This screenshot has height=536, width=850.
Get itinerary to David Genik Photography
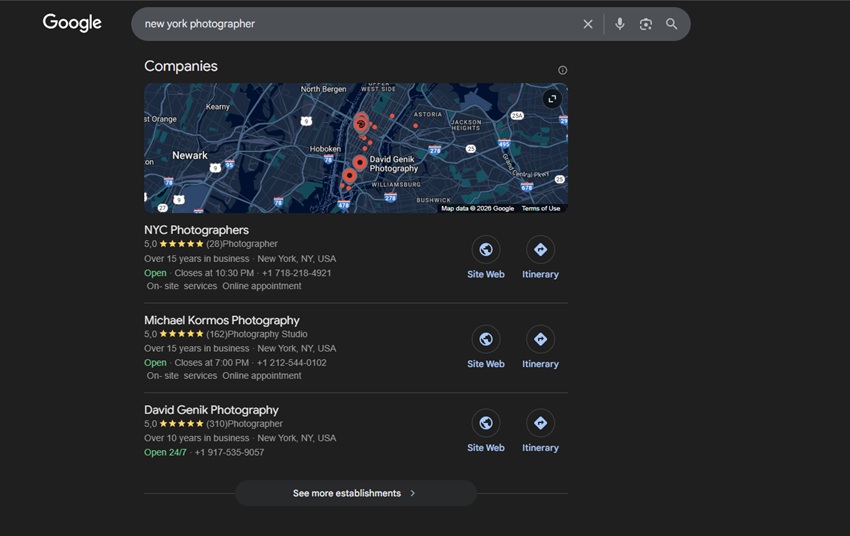[x=540, y=423]
